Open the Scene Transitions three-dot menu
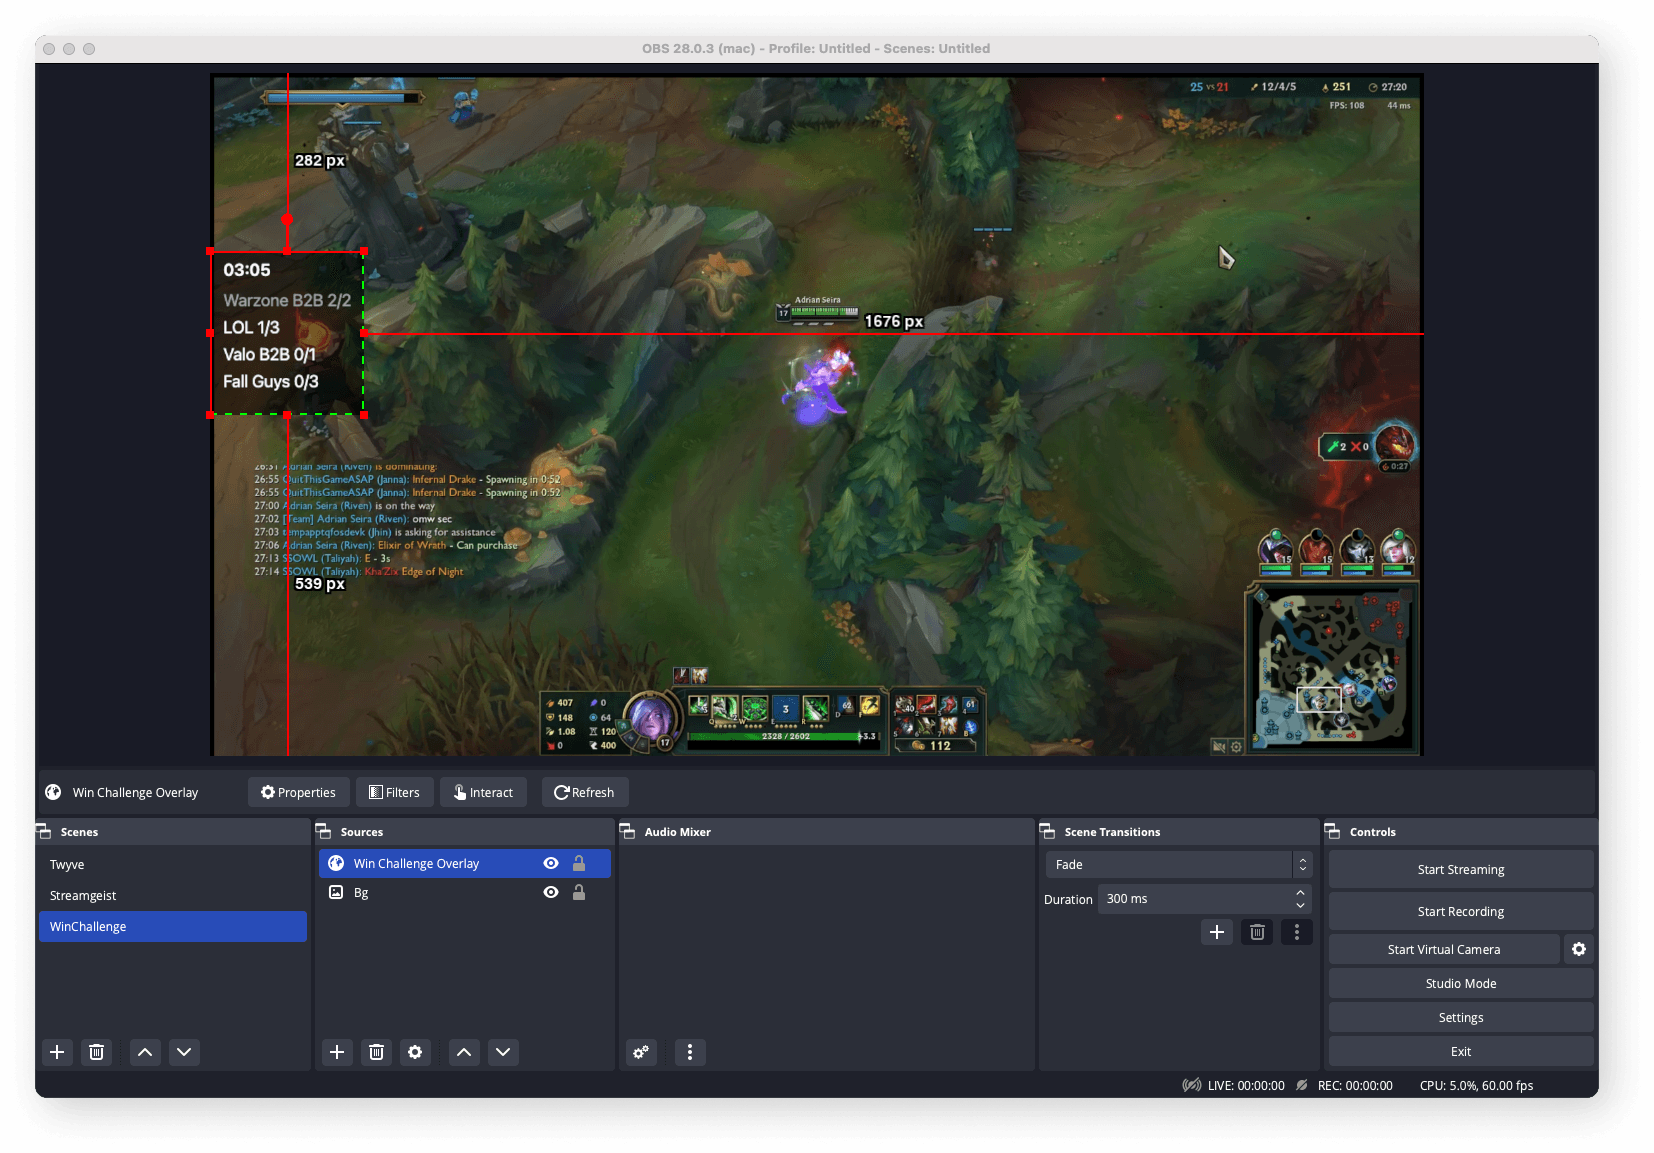 [1297, 931]
